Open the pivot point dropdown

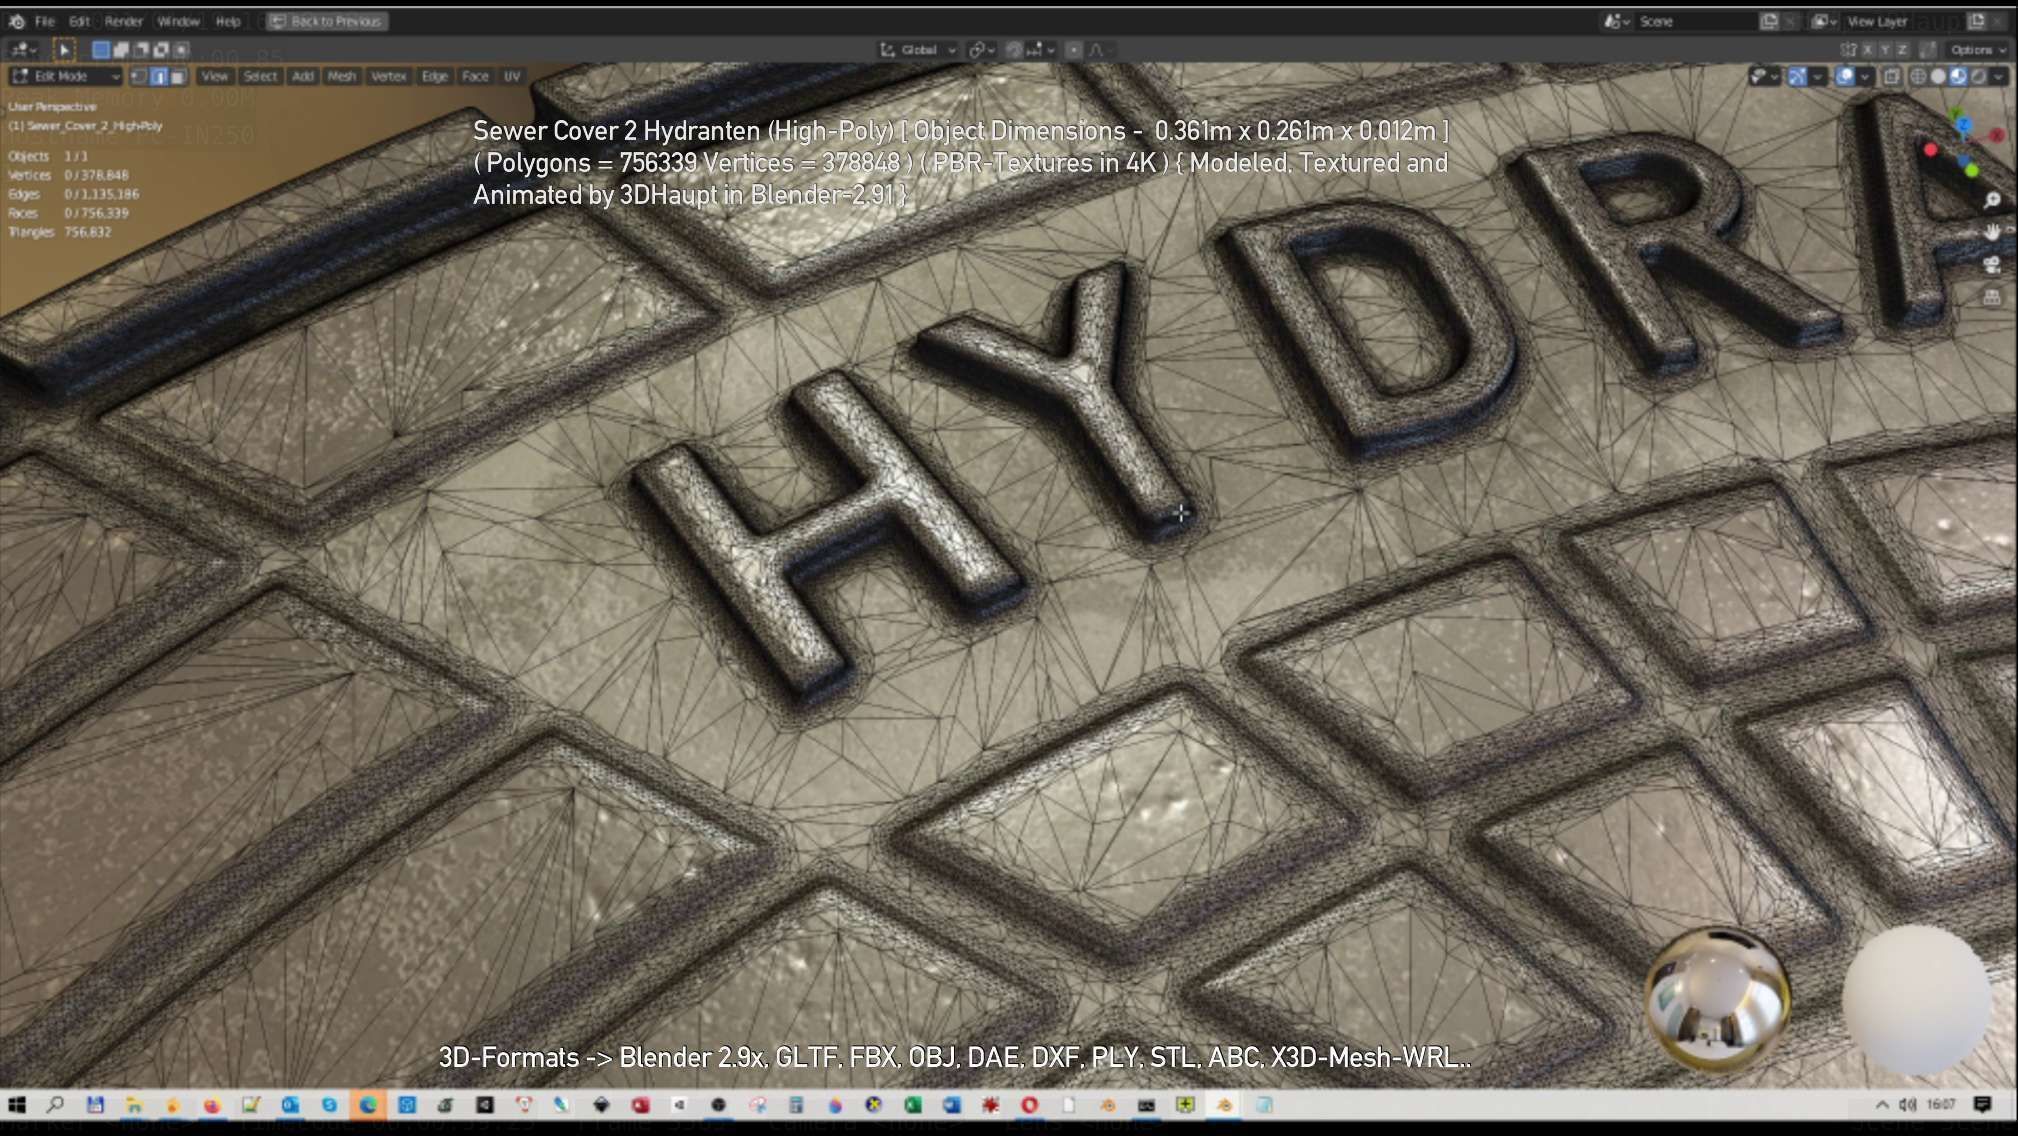coord(981,49)
